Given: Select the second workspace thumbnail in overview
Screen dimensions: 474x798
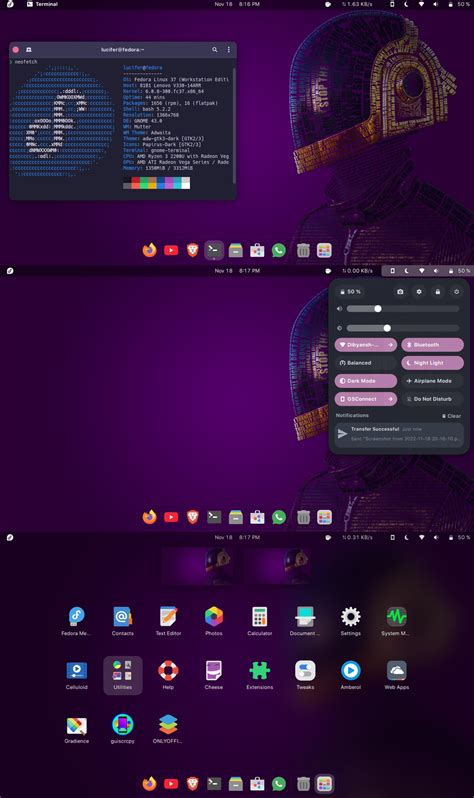Looking at the screenshot, I should [x=278, y=565].
